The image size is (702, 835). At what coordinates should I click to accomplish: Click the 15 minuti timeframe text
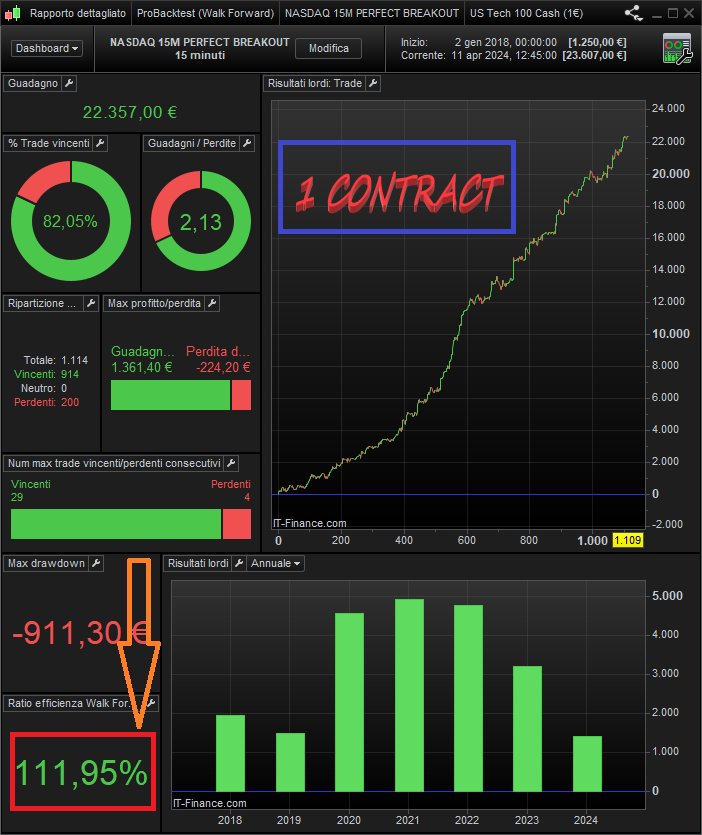click(x=200, y=55)
